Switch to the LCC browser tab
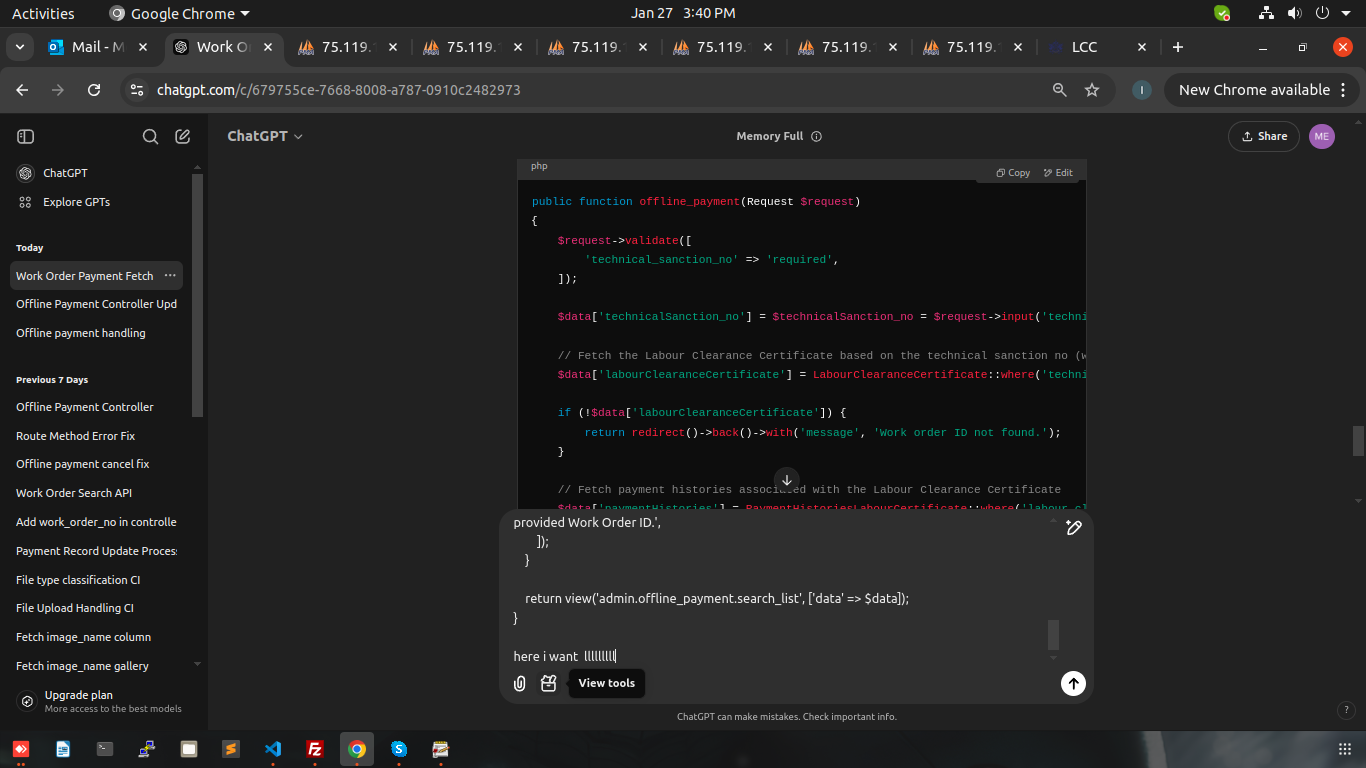 pyautogui.click(x=1084, y=47)
